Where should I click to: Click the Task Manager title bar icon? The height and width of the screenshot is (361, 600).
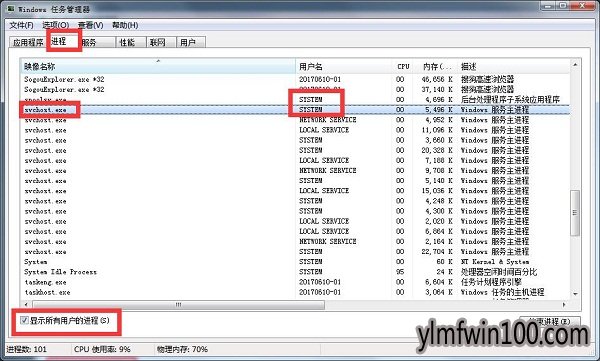(10, 8)
